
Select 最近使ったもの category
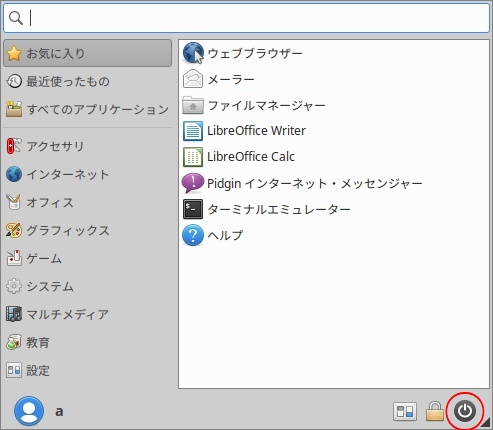tap(88, 81)
